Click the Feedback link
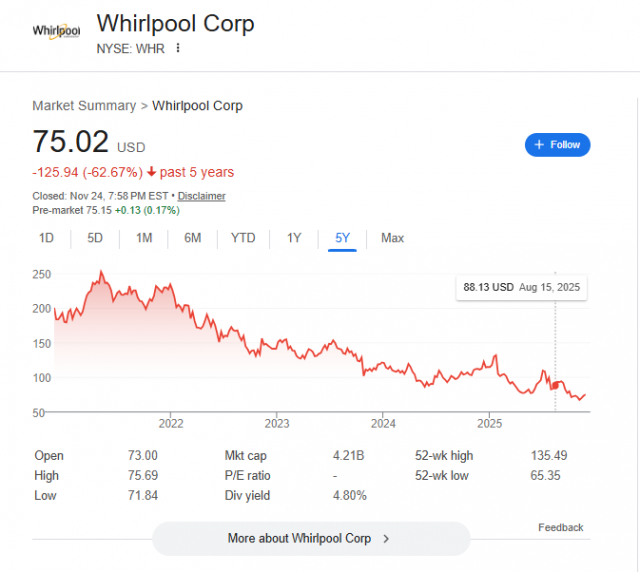Screen dimensions: 640x572 coord(560,527)
